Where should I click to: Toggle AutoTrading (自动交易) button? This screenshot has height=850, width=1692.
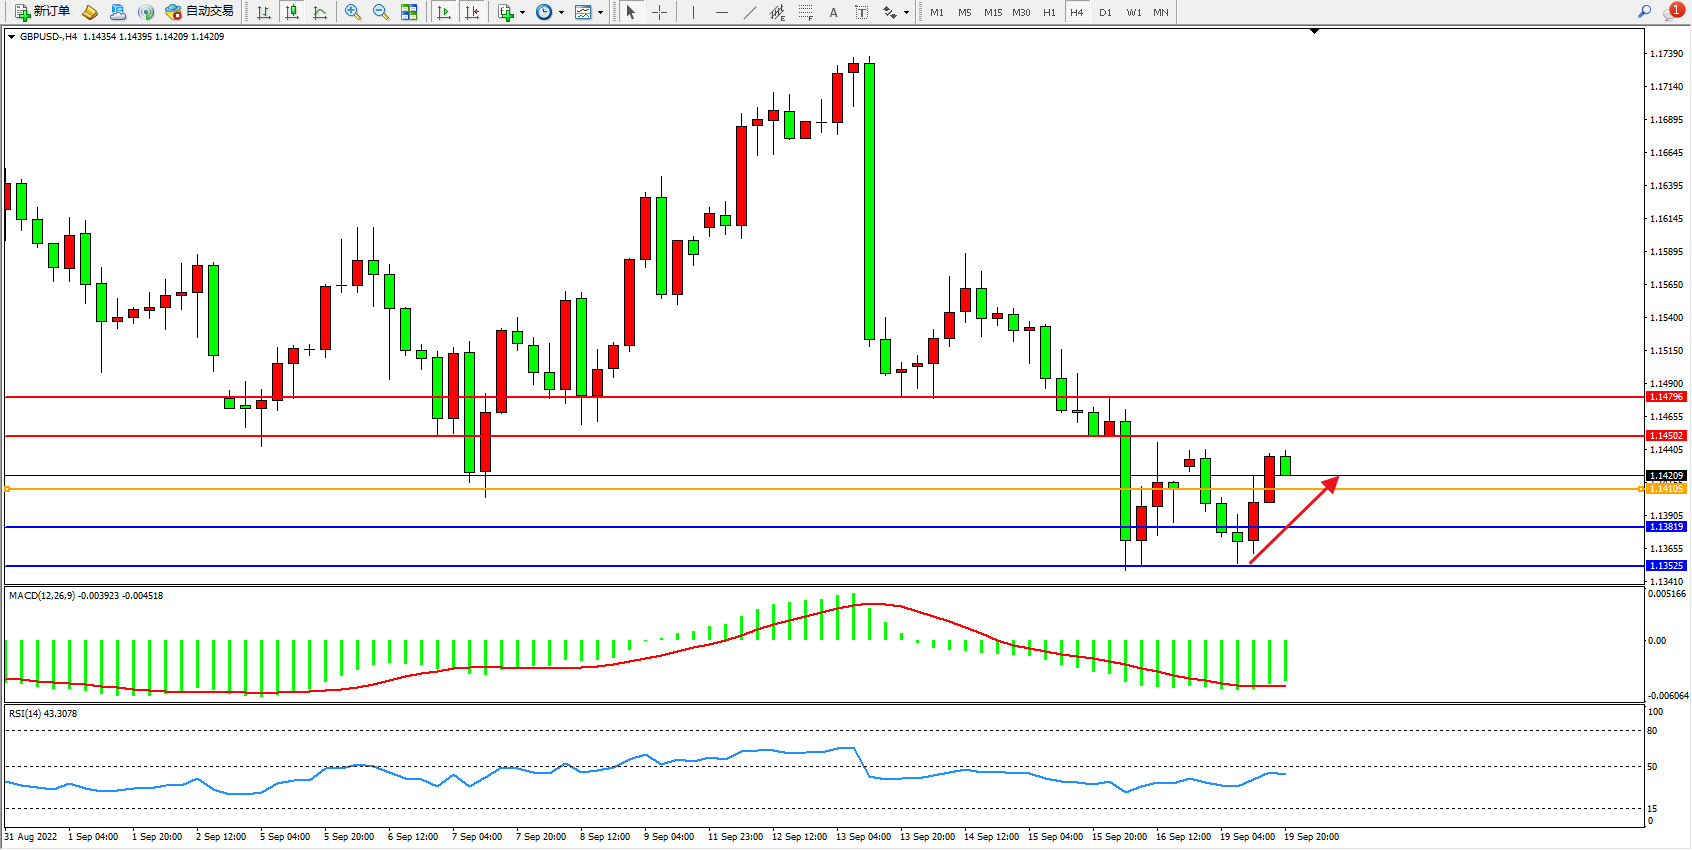pos(199,12)
